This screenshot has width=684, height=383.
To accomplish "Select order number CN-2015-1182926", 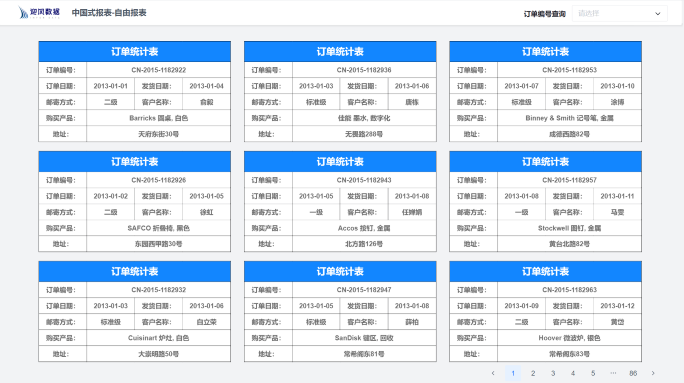I will [x=159, y=180].
